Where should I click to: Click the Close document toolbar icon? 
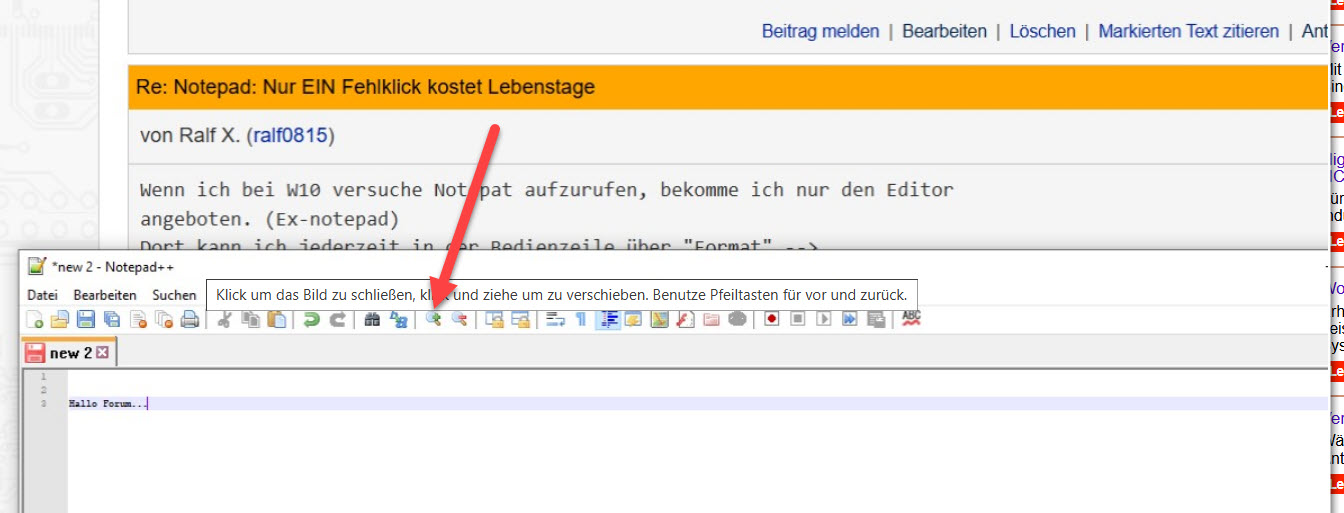[138, 320]
